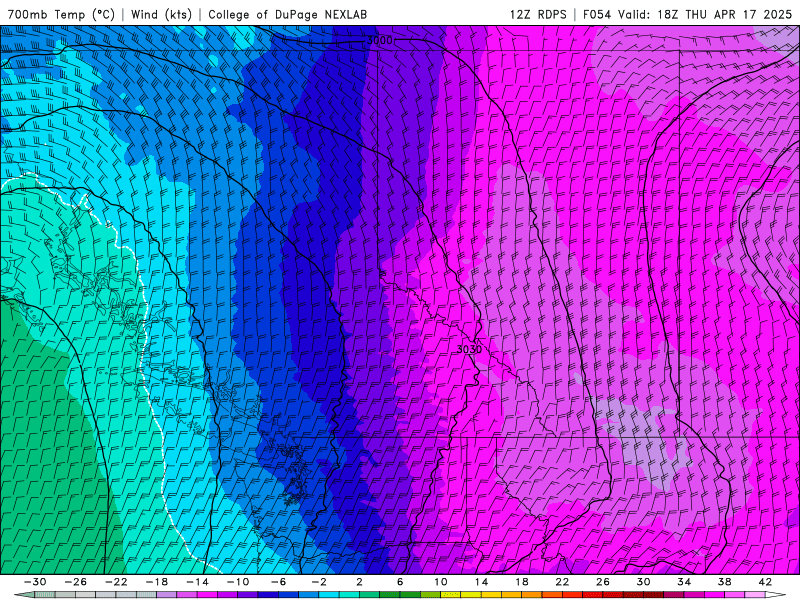Viewport: 800px width, 600px height.
Task: Click the -14 value on the color scale
Action: 197,582
